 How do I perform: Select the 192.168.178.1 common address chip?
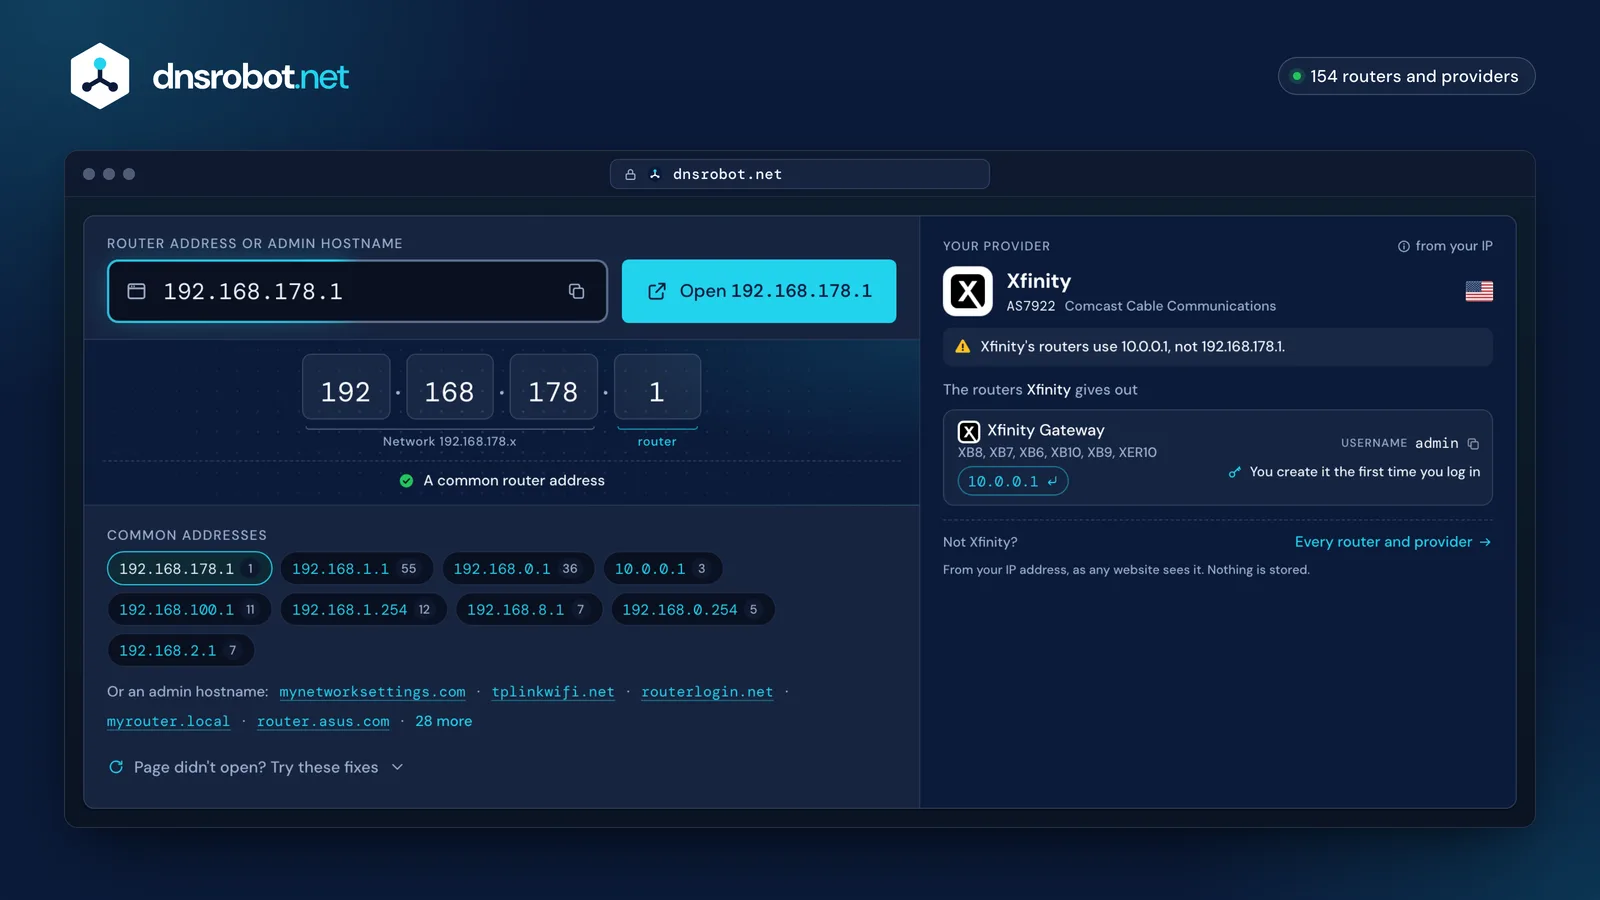tap(190, 569)
